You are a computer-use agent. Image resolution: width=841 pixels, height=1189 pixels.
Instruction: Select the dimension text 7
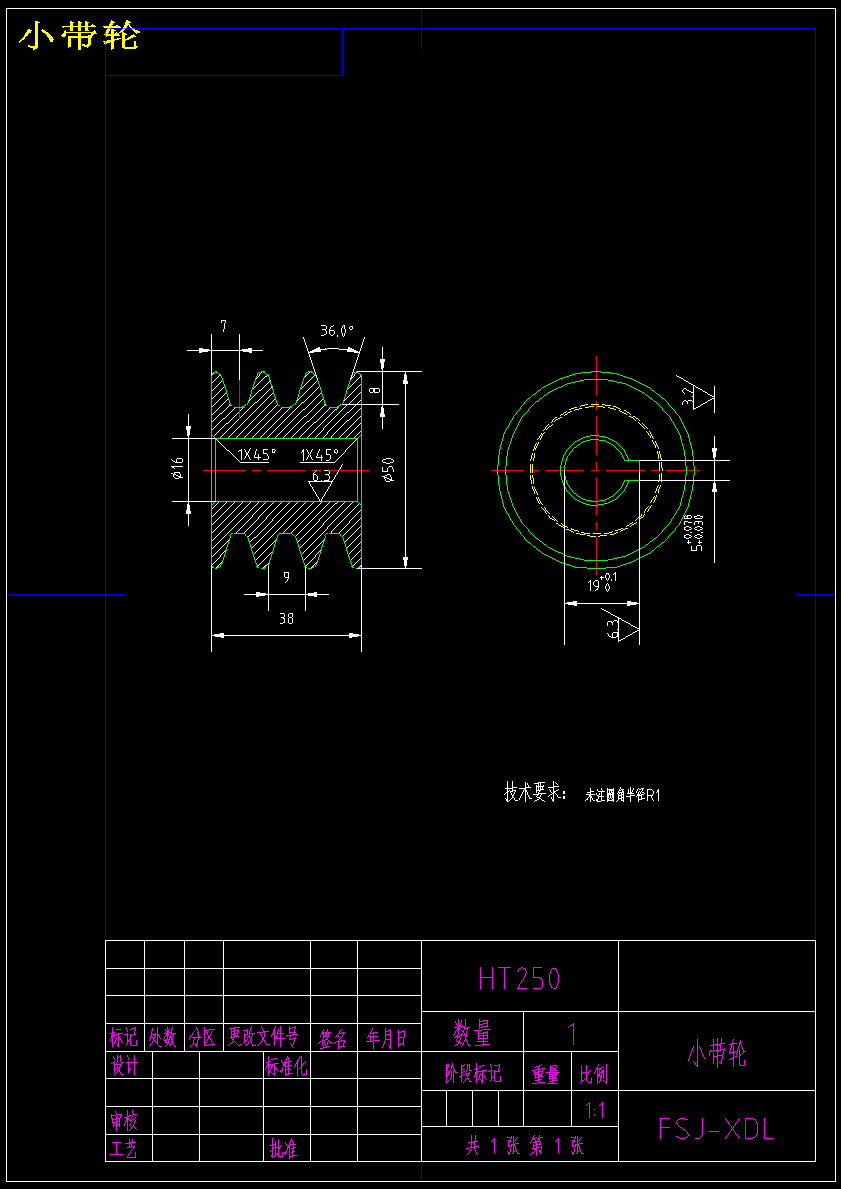click(224, 327)
